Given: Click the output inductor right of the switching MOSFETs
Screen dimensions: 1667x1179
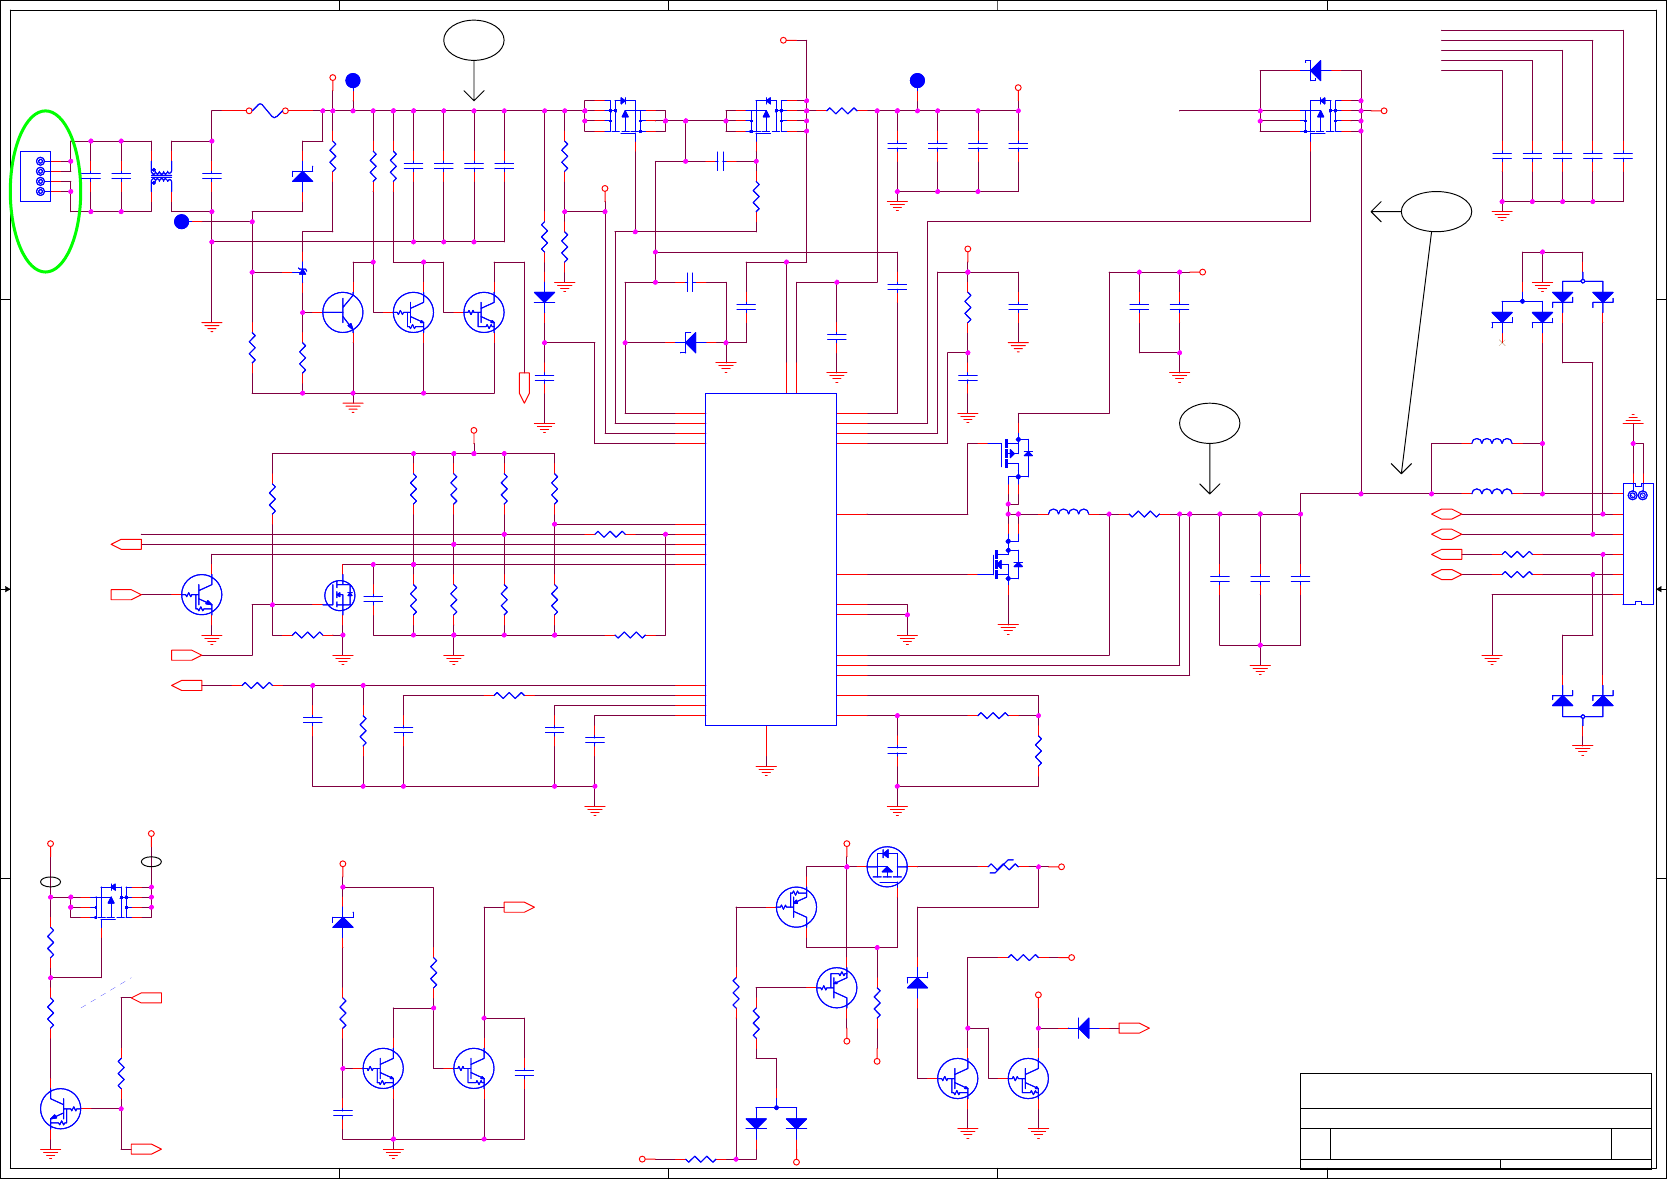Looking at the screenshot, I should click(1068, 512).
